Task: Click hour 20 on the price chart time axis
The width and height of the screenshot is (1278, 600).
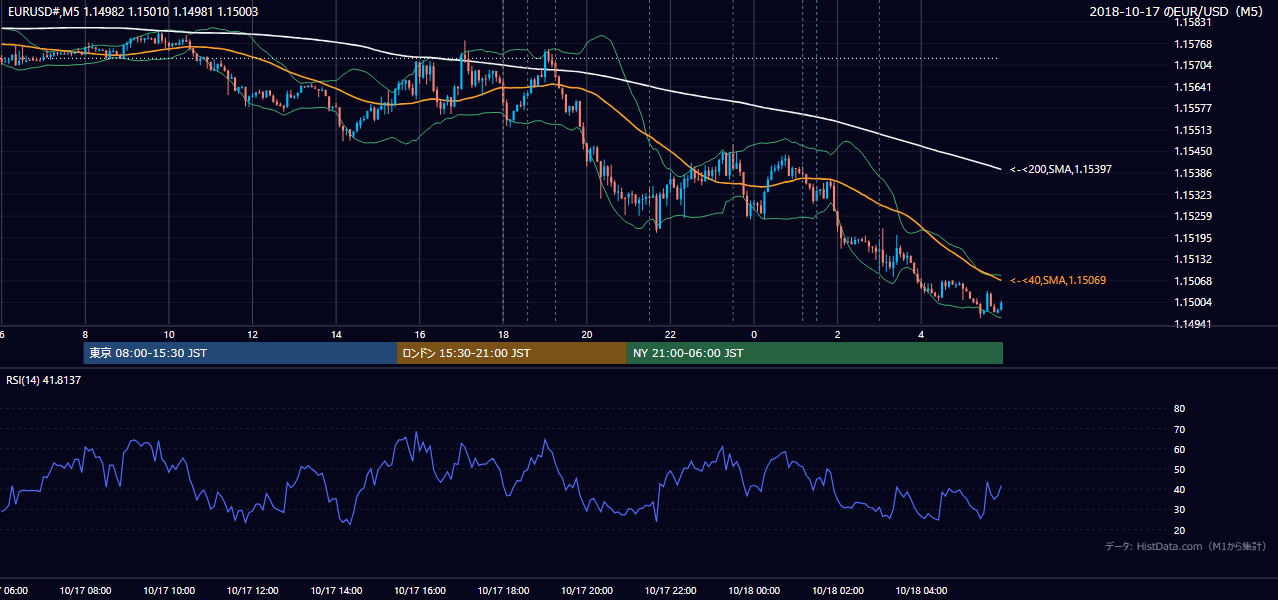Action: tap(587, 334)
